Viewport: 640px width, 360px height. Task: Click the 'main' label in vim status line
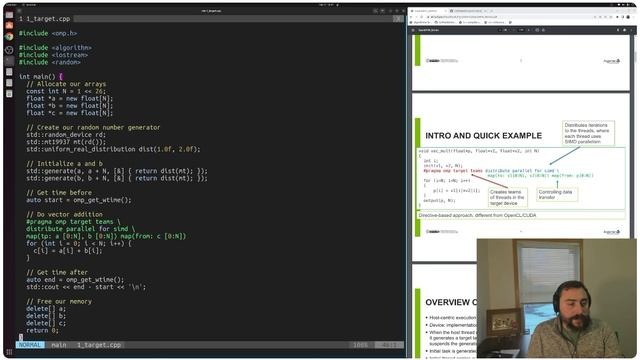click(x=58, y=345)
